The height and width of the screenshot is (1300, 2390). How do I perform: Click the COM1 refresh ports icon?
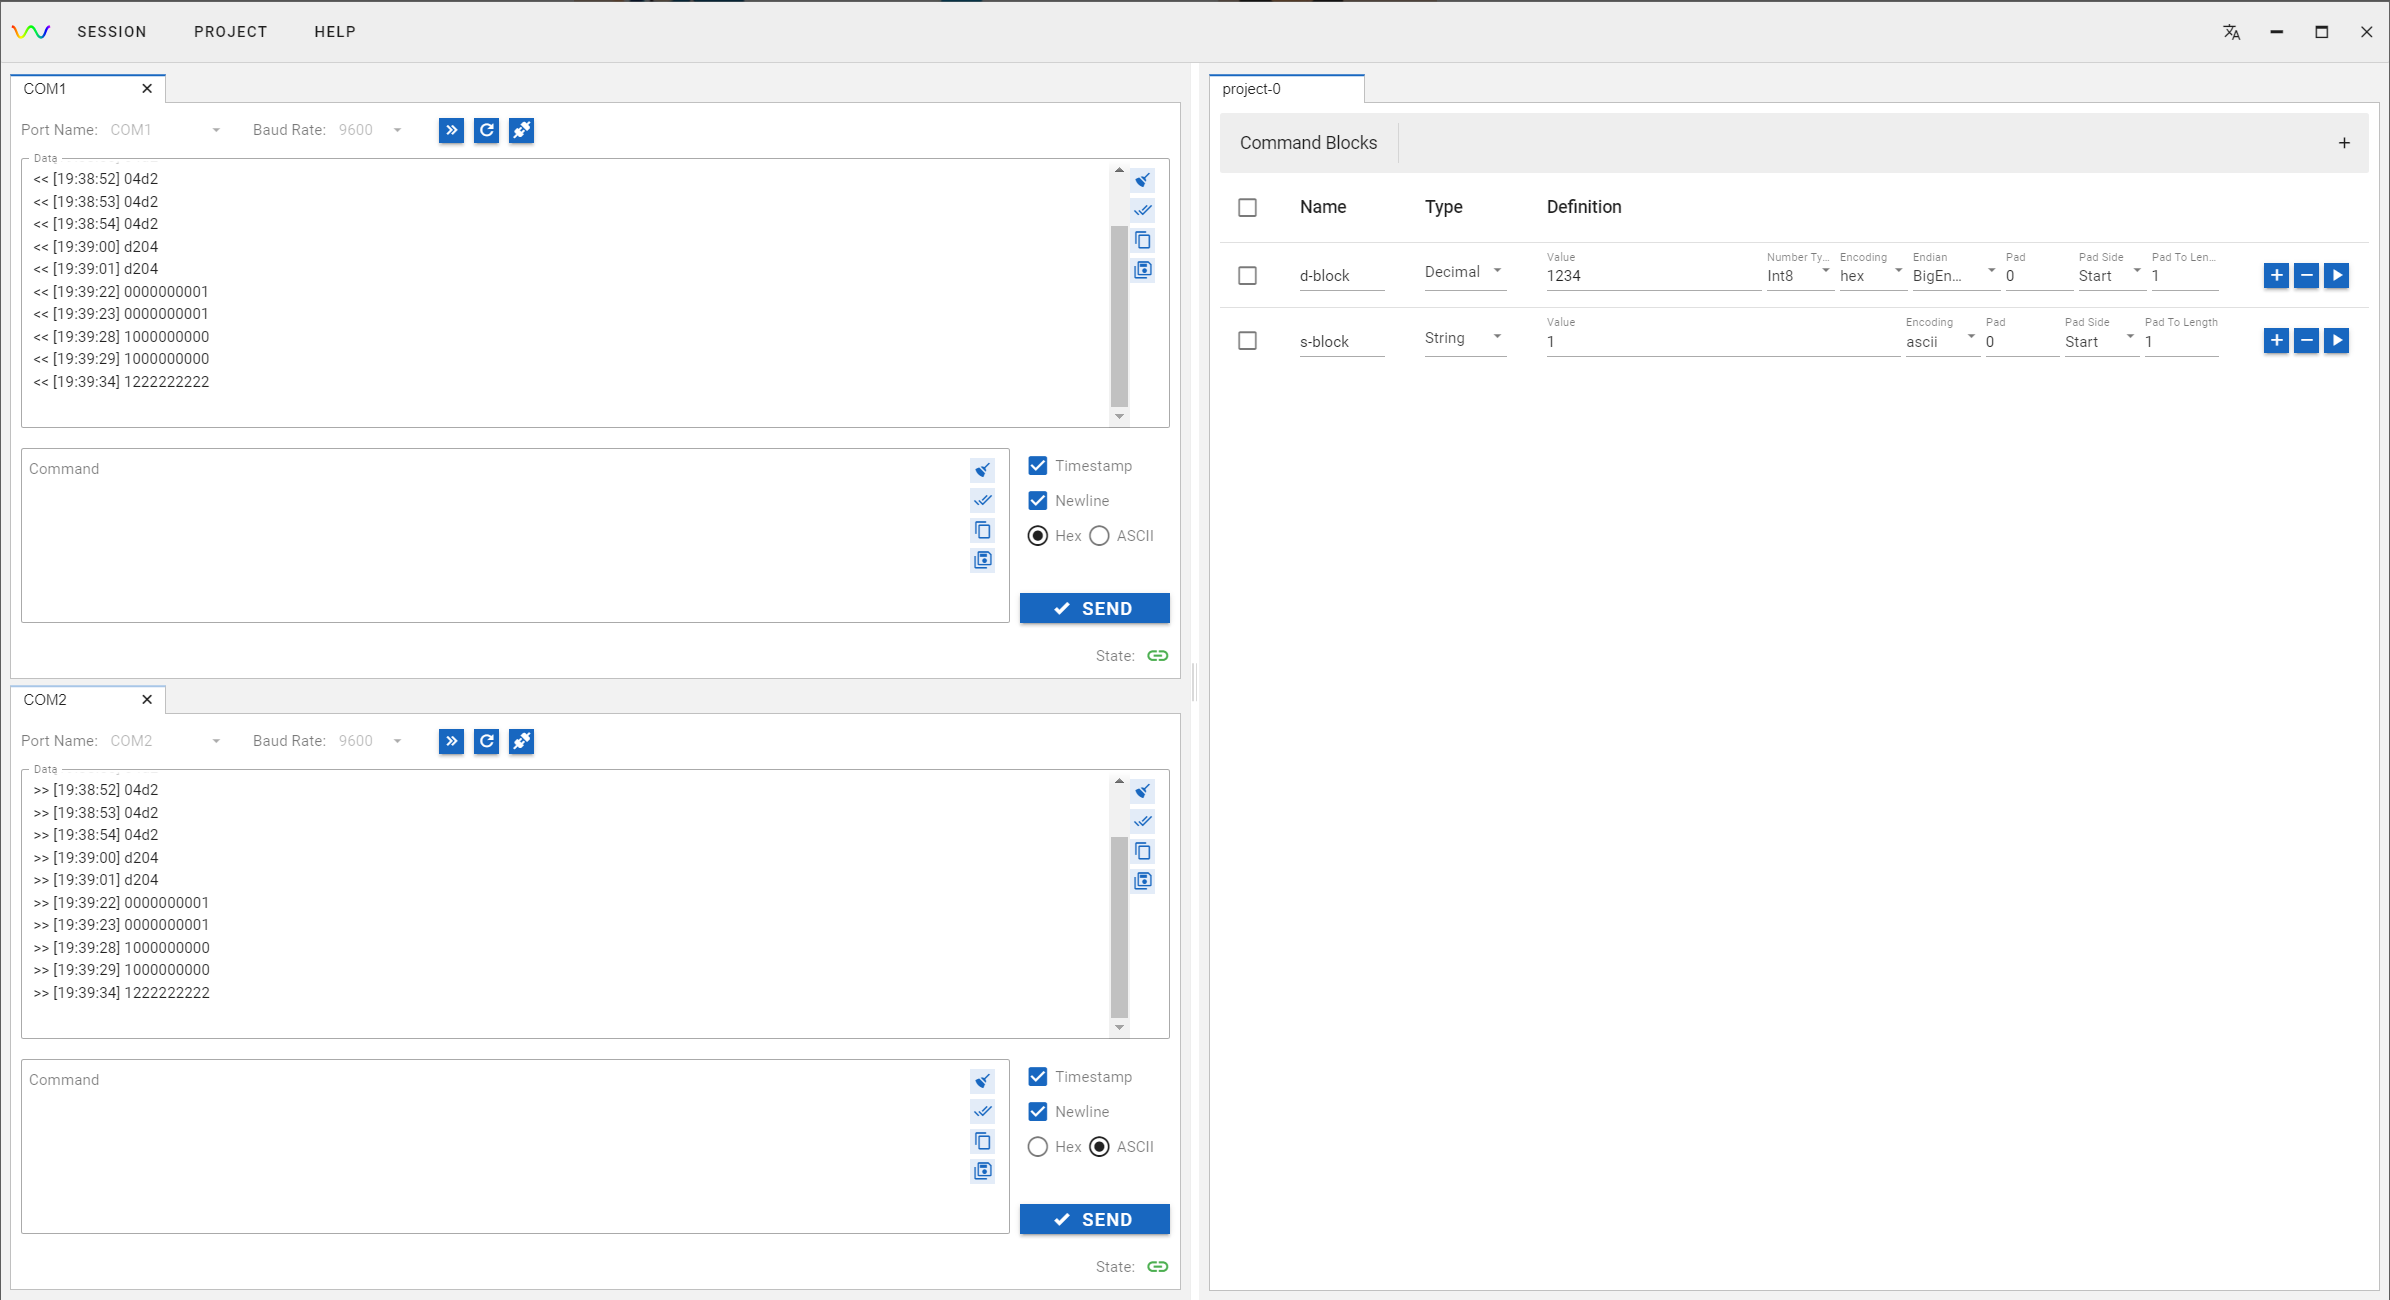[486, 130]
